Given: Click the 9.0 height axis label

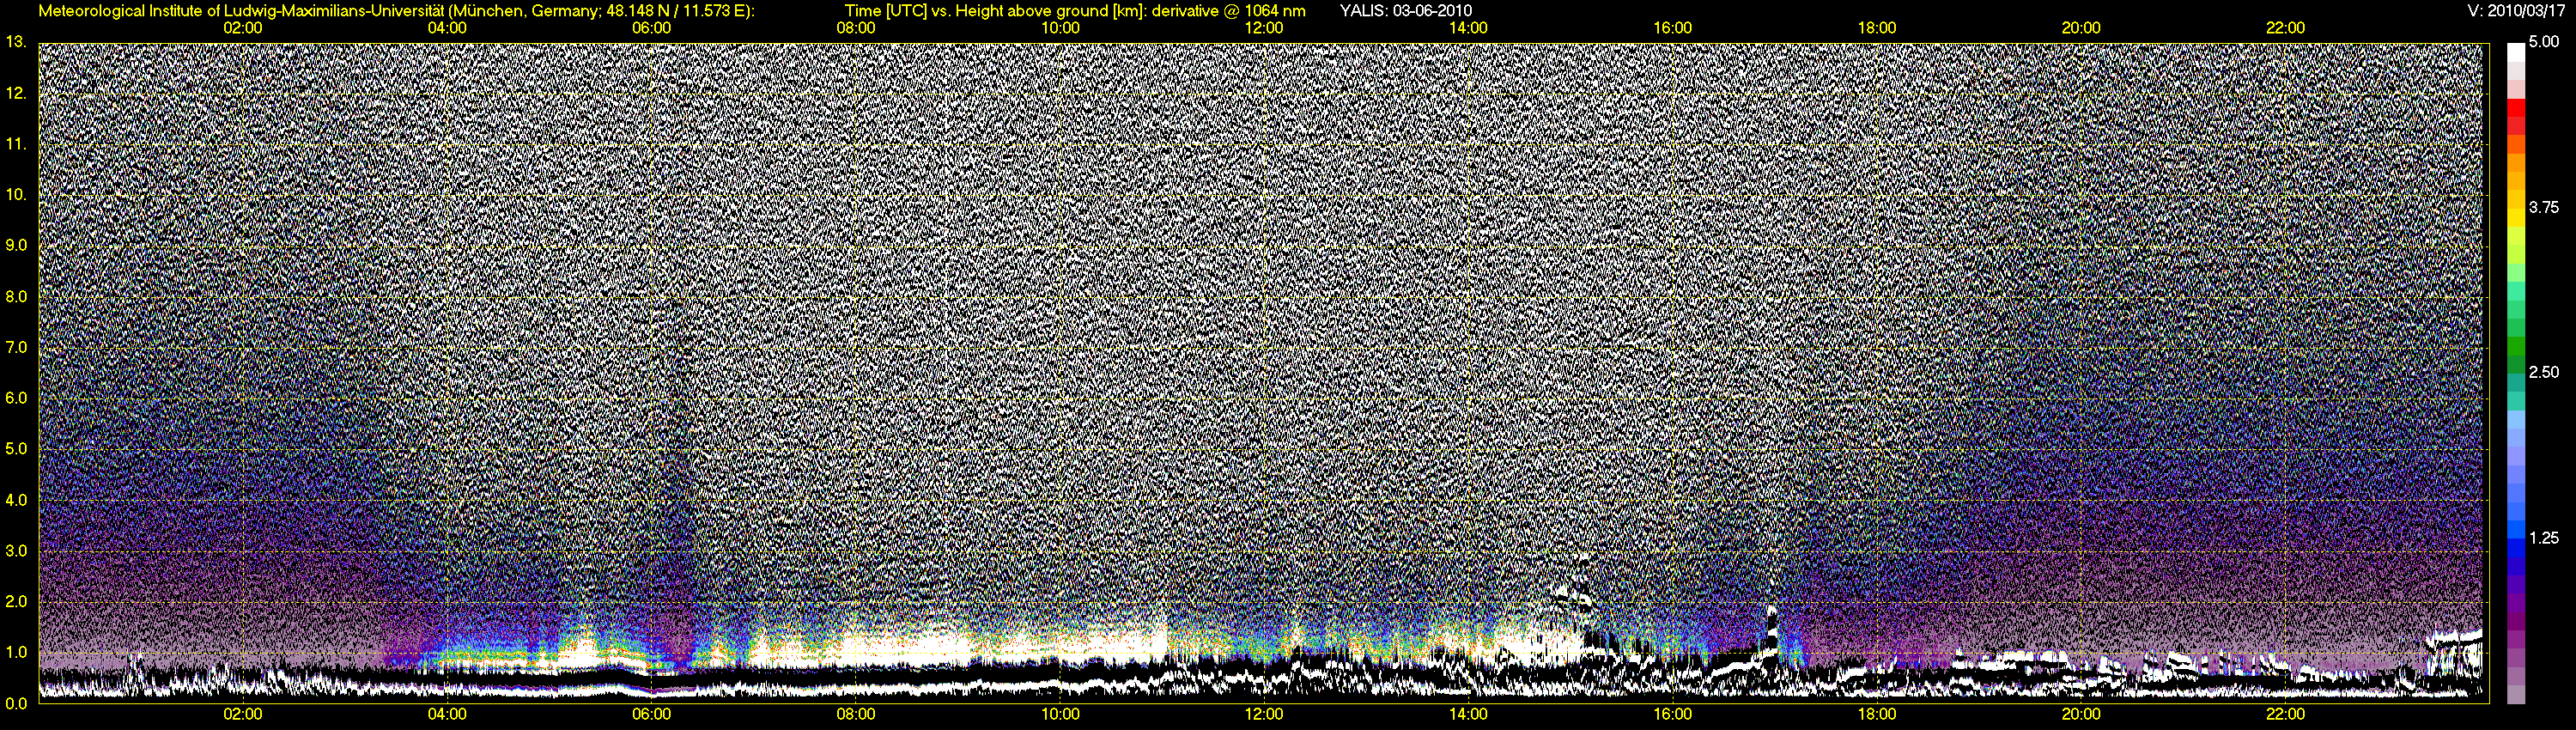Looking at the screenshot, I should [15, 245].
